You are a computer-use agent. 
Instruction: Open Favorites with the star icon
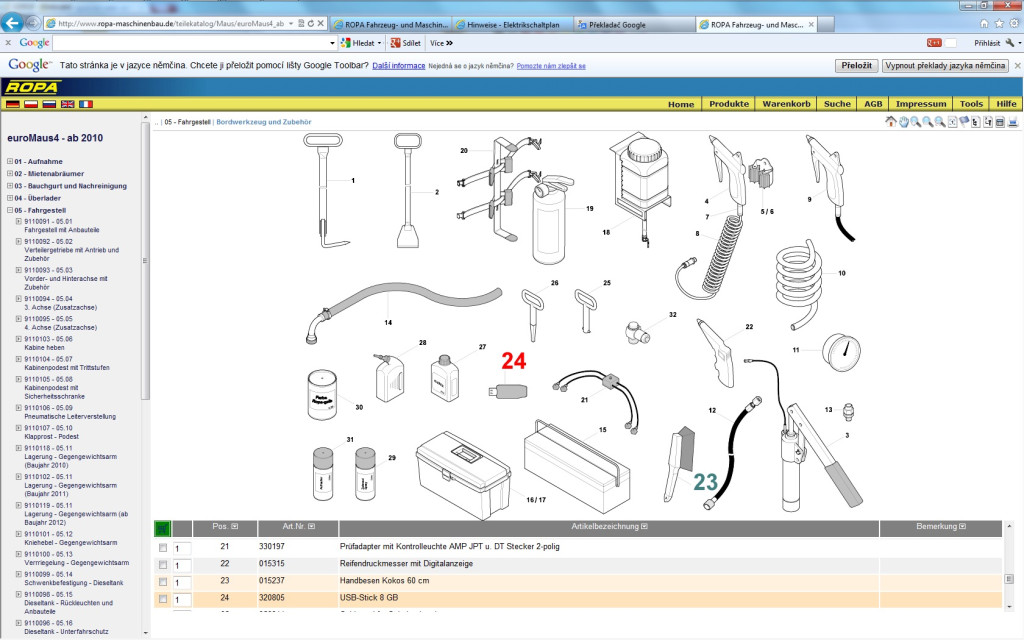[x=999, y=24]
